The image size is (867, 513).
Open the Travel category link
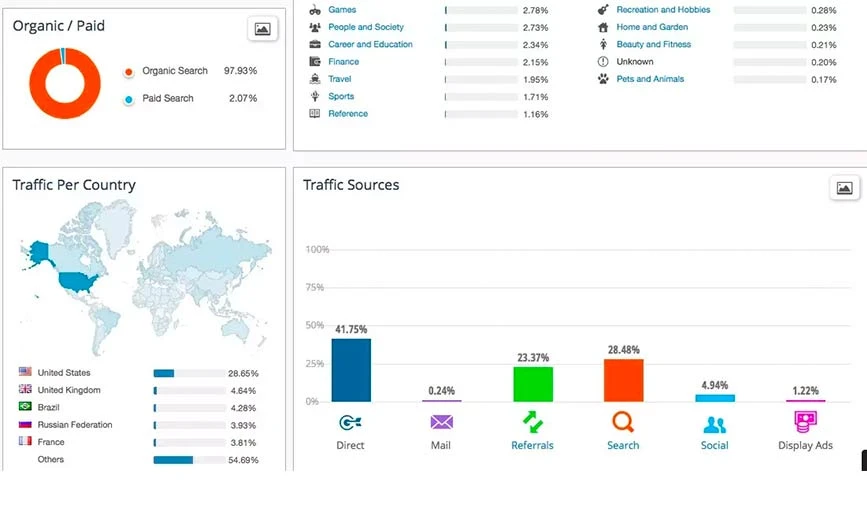coord(340,79)
